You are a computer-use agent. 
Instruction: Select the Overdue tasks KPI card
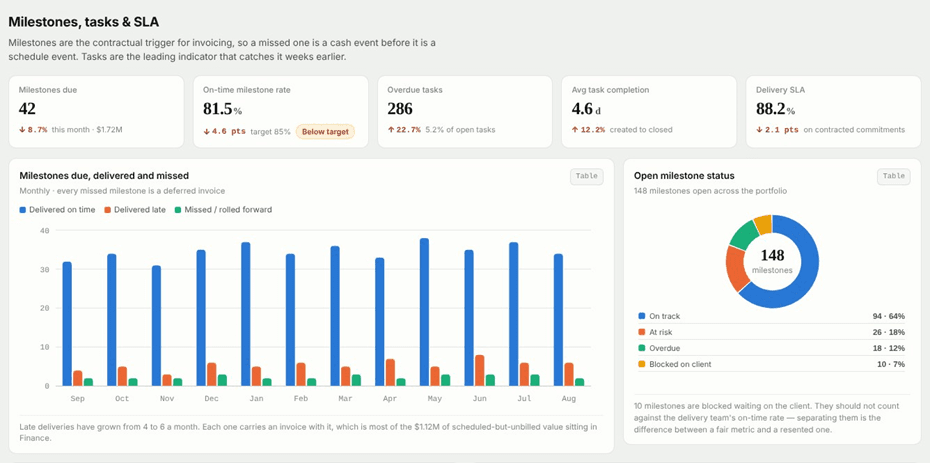[x=464, y=111]
